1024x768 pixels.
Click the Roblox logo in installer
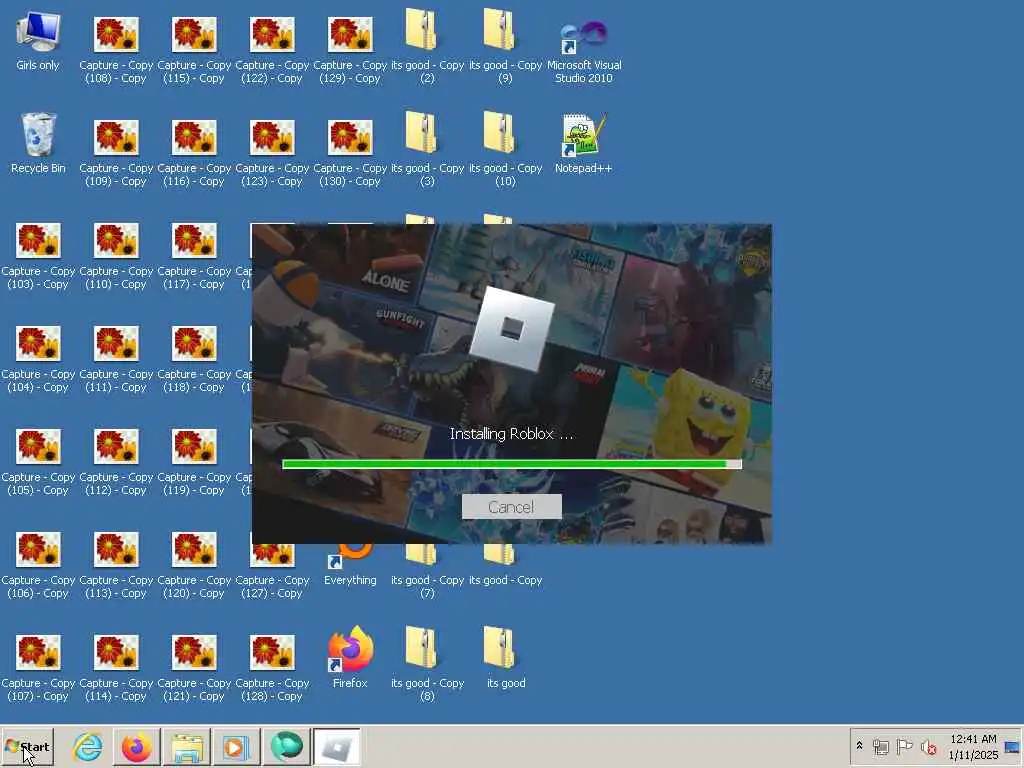tap(512, 329)
